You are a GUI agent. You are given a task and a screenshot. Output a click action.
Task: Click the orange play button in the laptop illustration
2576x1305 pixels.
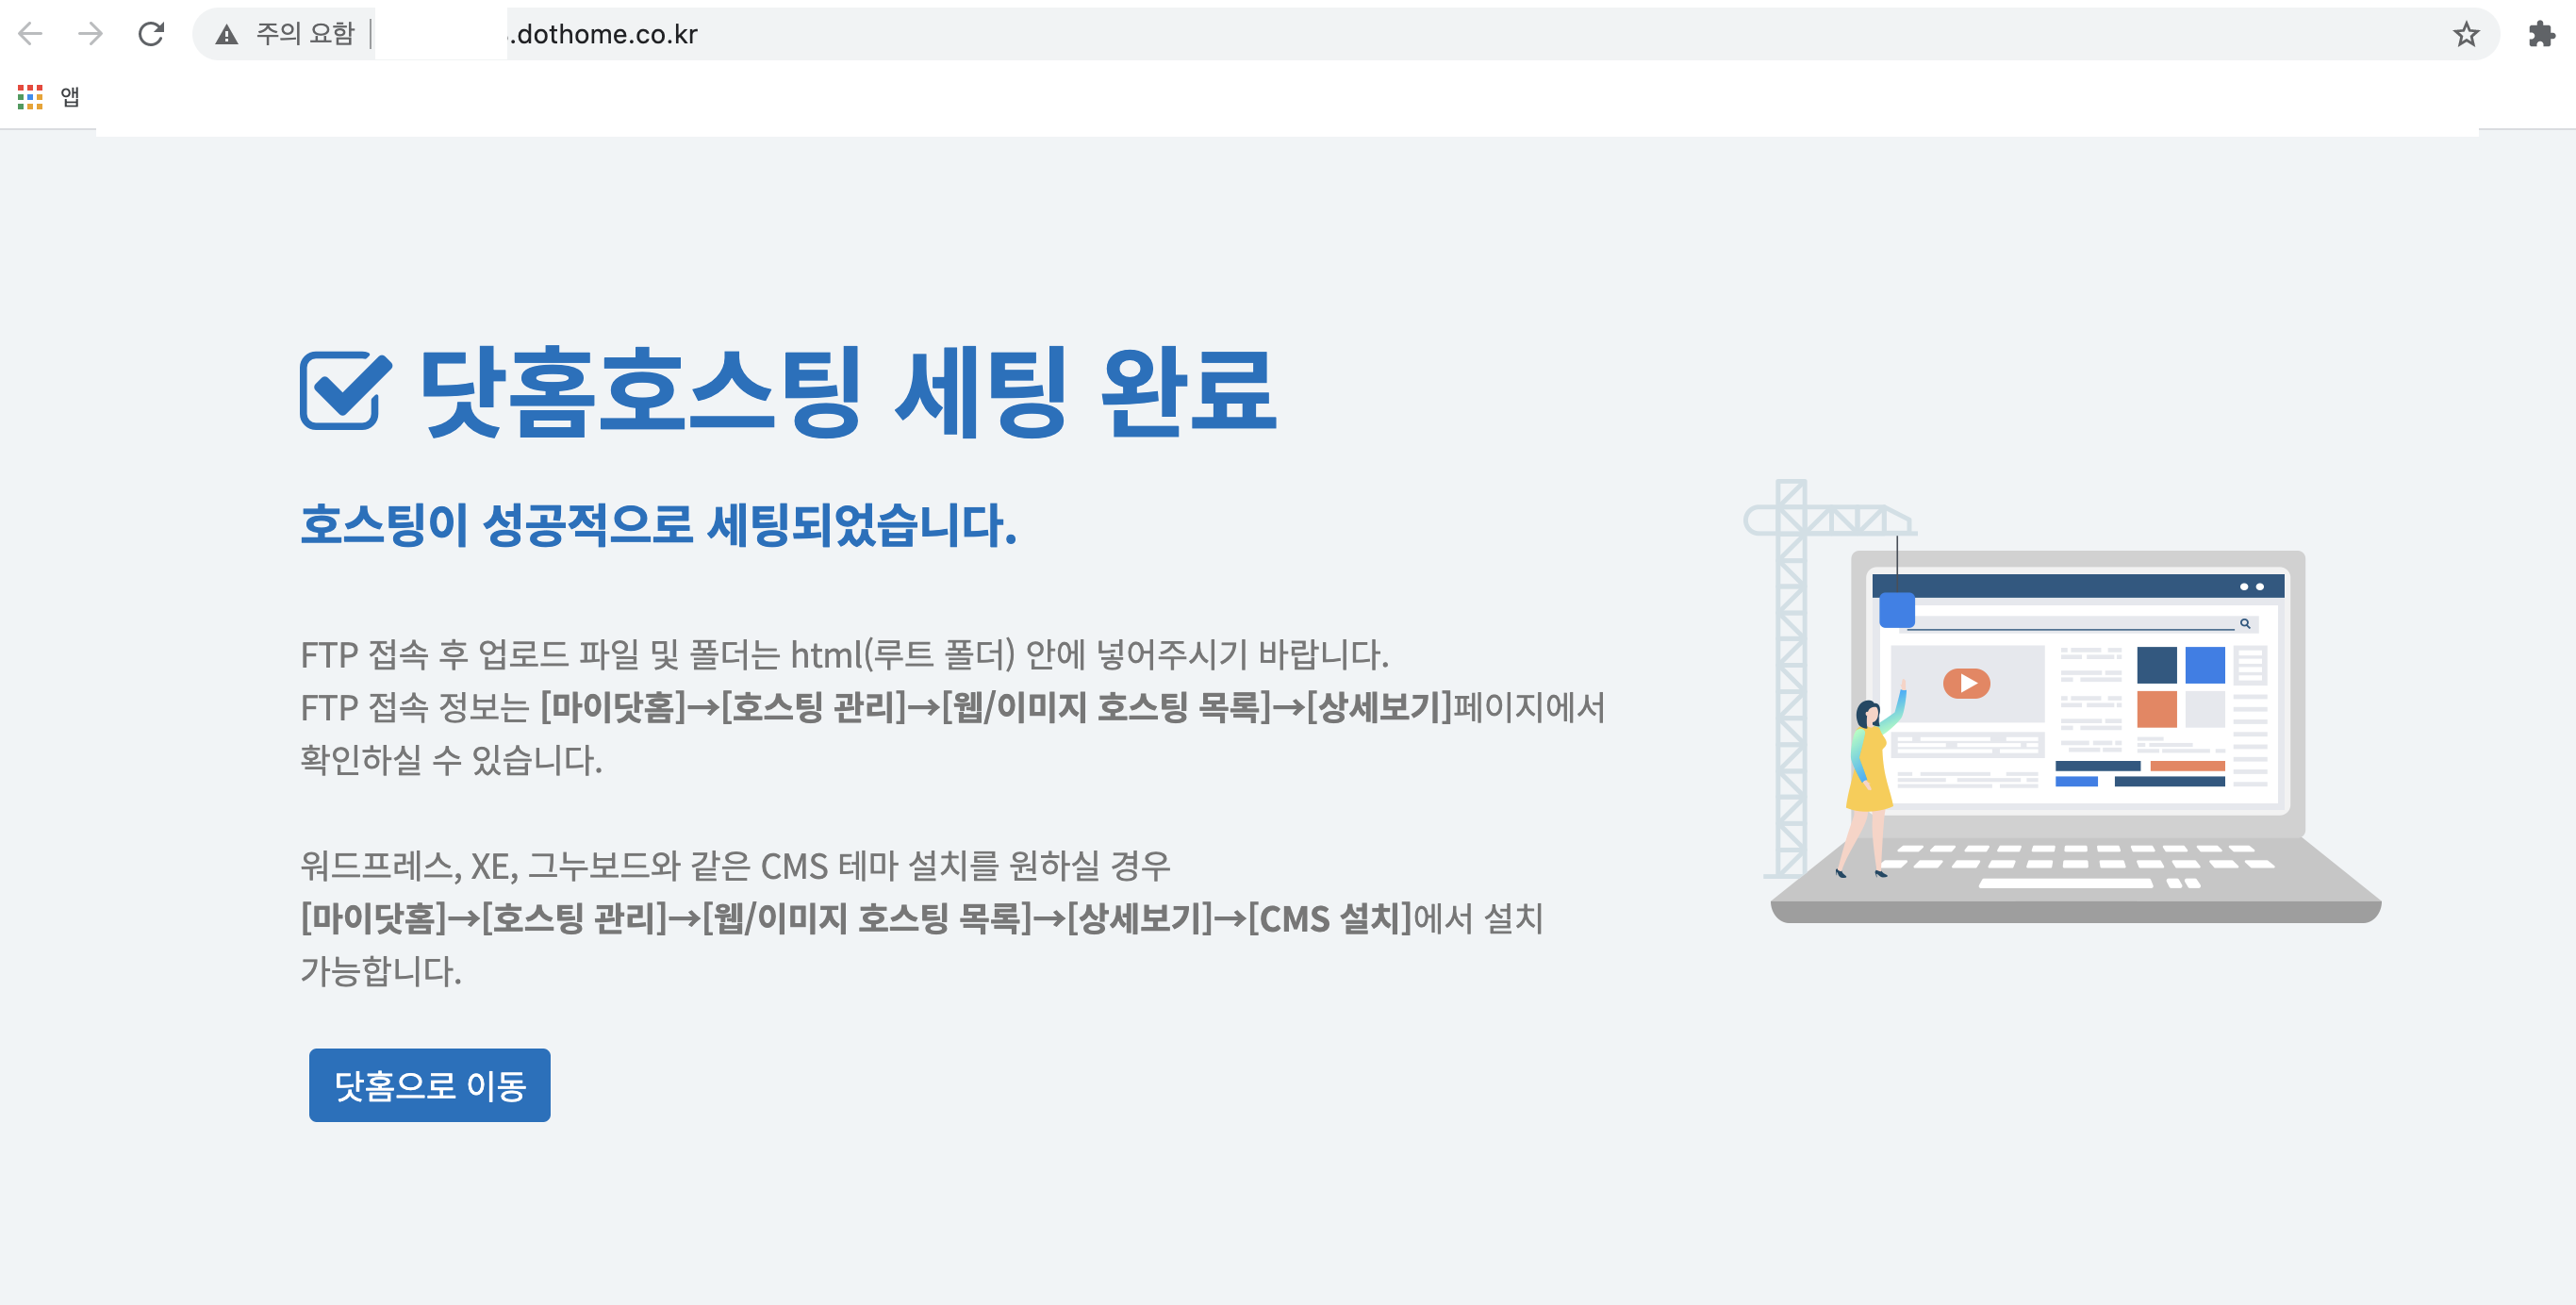pos(1966,683)
